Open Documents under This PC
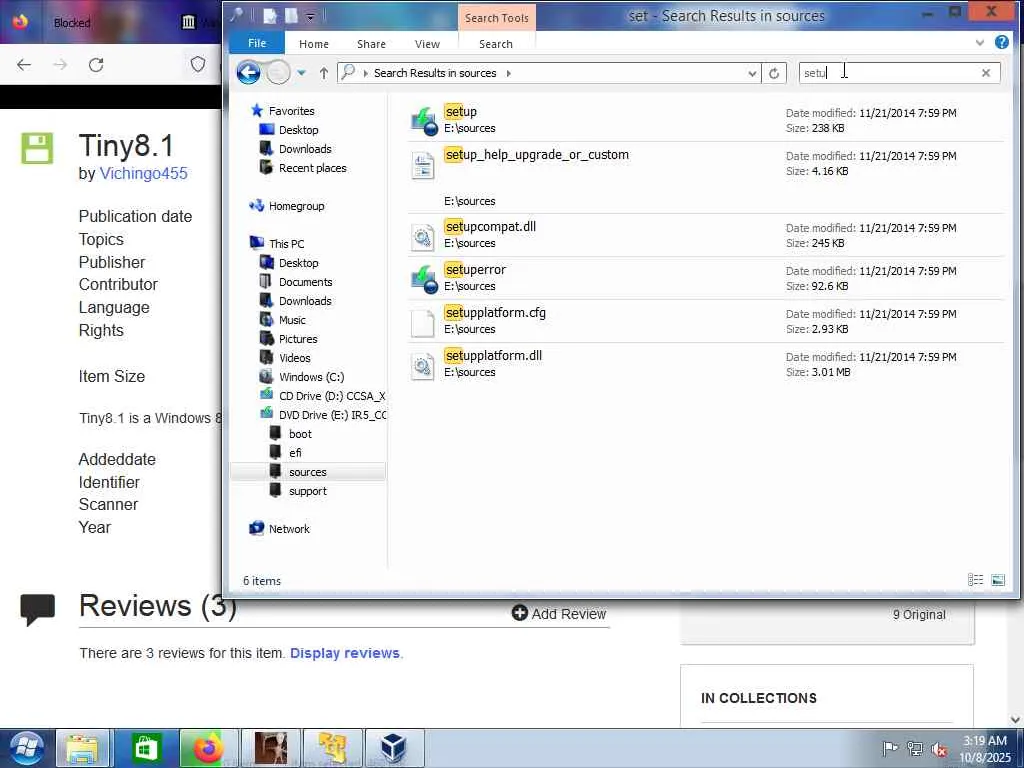This screenshot has height=768, width=1024. pyautogui.click(x=305, y=282)
